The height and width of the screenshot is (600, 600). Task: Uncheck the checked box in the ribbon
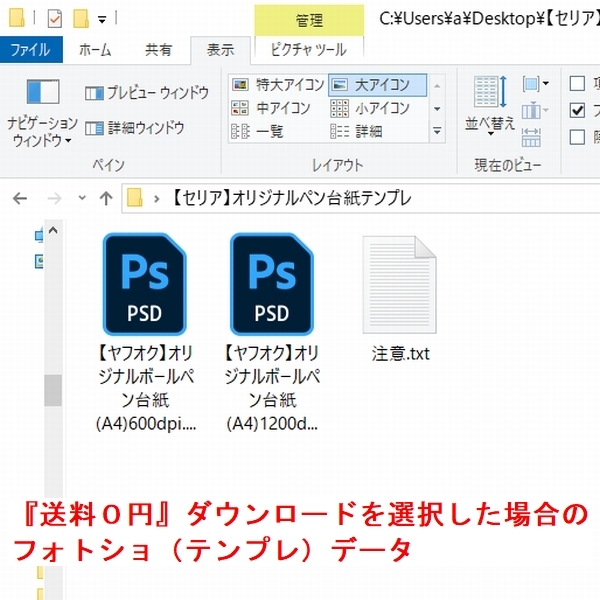(577, 110)
